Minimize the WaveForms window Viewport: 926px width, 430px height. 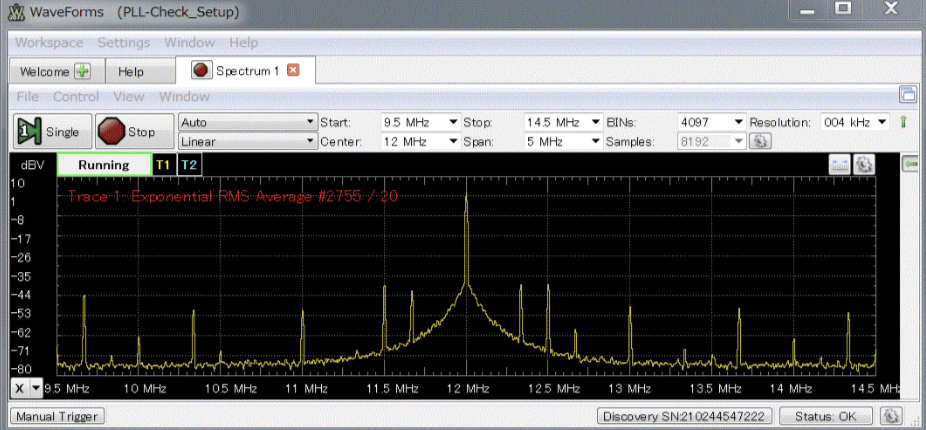[x=807, y=9]
